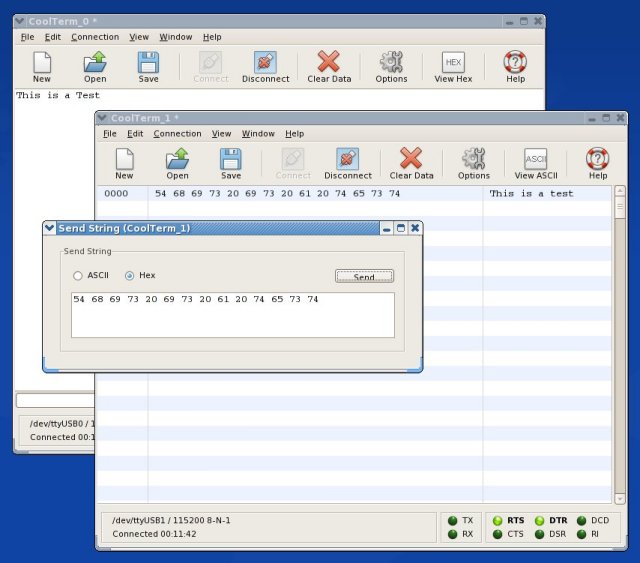This screenshot has height=563, width=640.
Task: Click the CoolTerm_1 vertical scrollbar thumb
Action: coord(620,208)
